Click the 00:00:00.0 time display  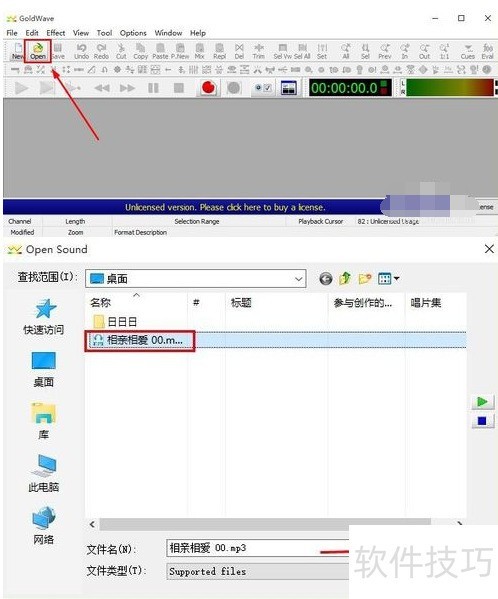[x=350, y=88]
